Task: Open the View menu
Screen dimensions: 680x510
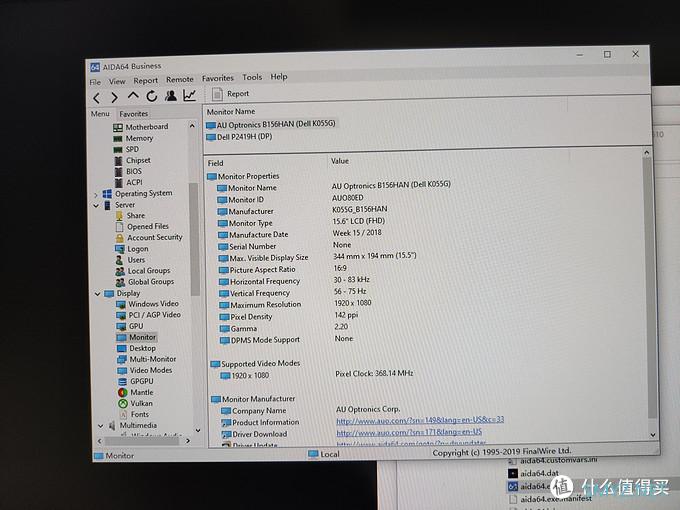Action: click(117, 81)
